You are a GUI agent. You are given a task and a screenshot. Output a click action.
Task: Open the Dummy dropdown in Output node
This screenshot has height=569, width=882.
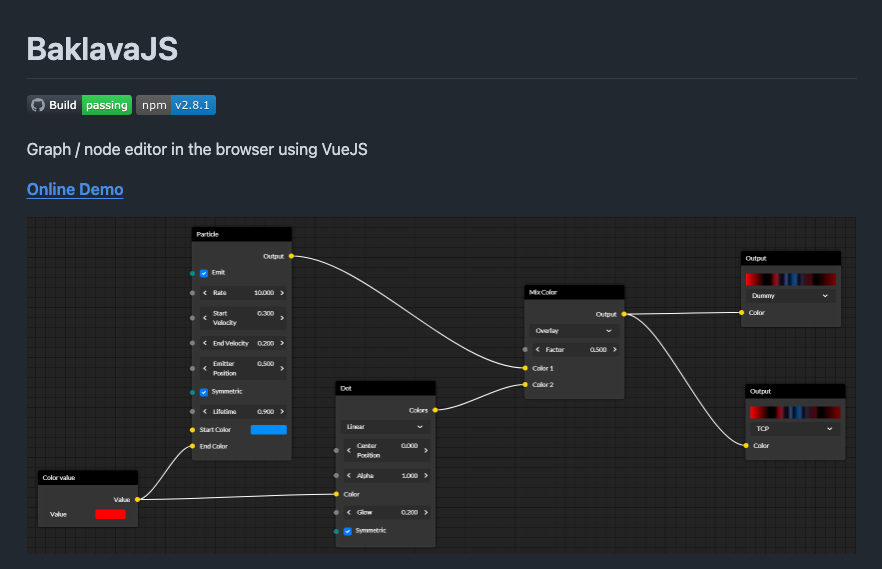[791, 296]
